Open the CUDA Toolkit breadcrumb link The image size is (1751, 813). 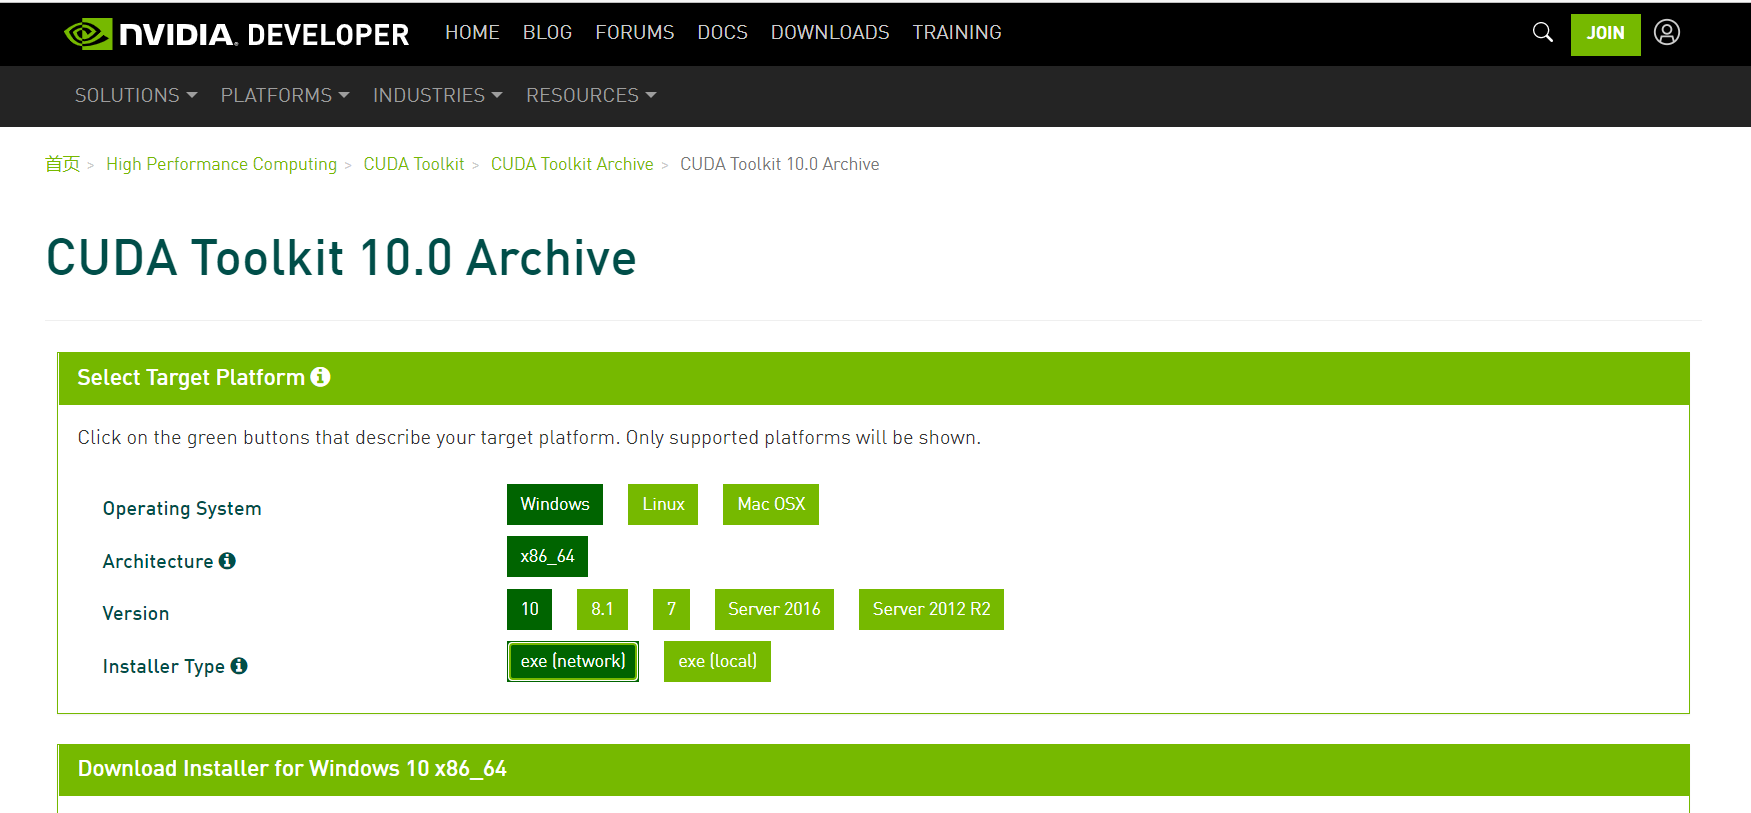coord(413,164)
